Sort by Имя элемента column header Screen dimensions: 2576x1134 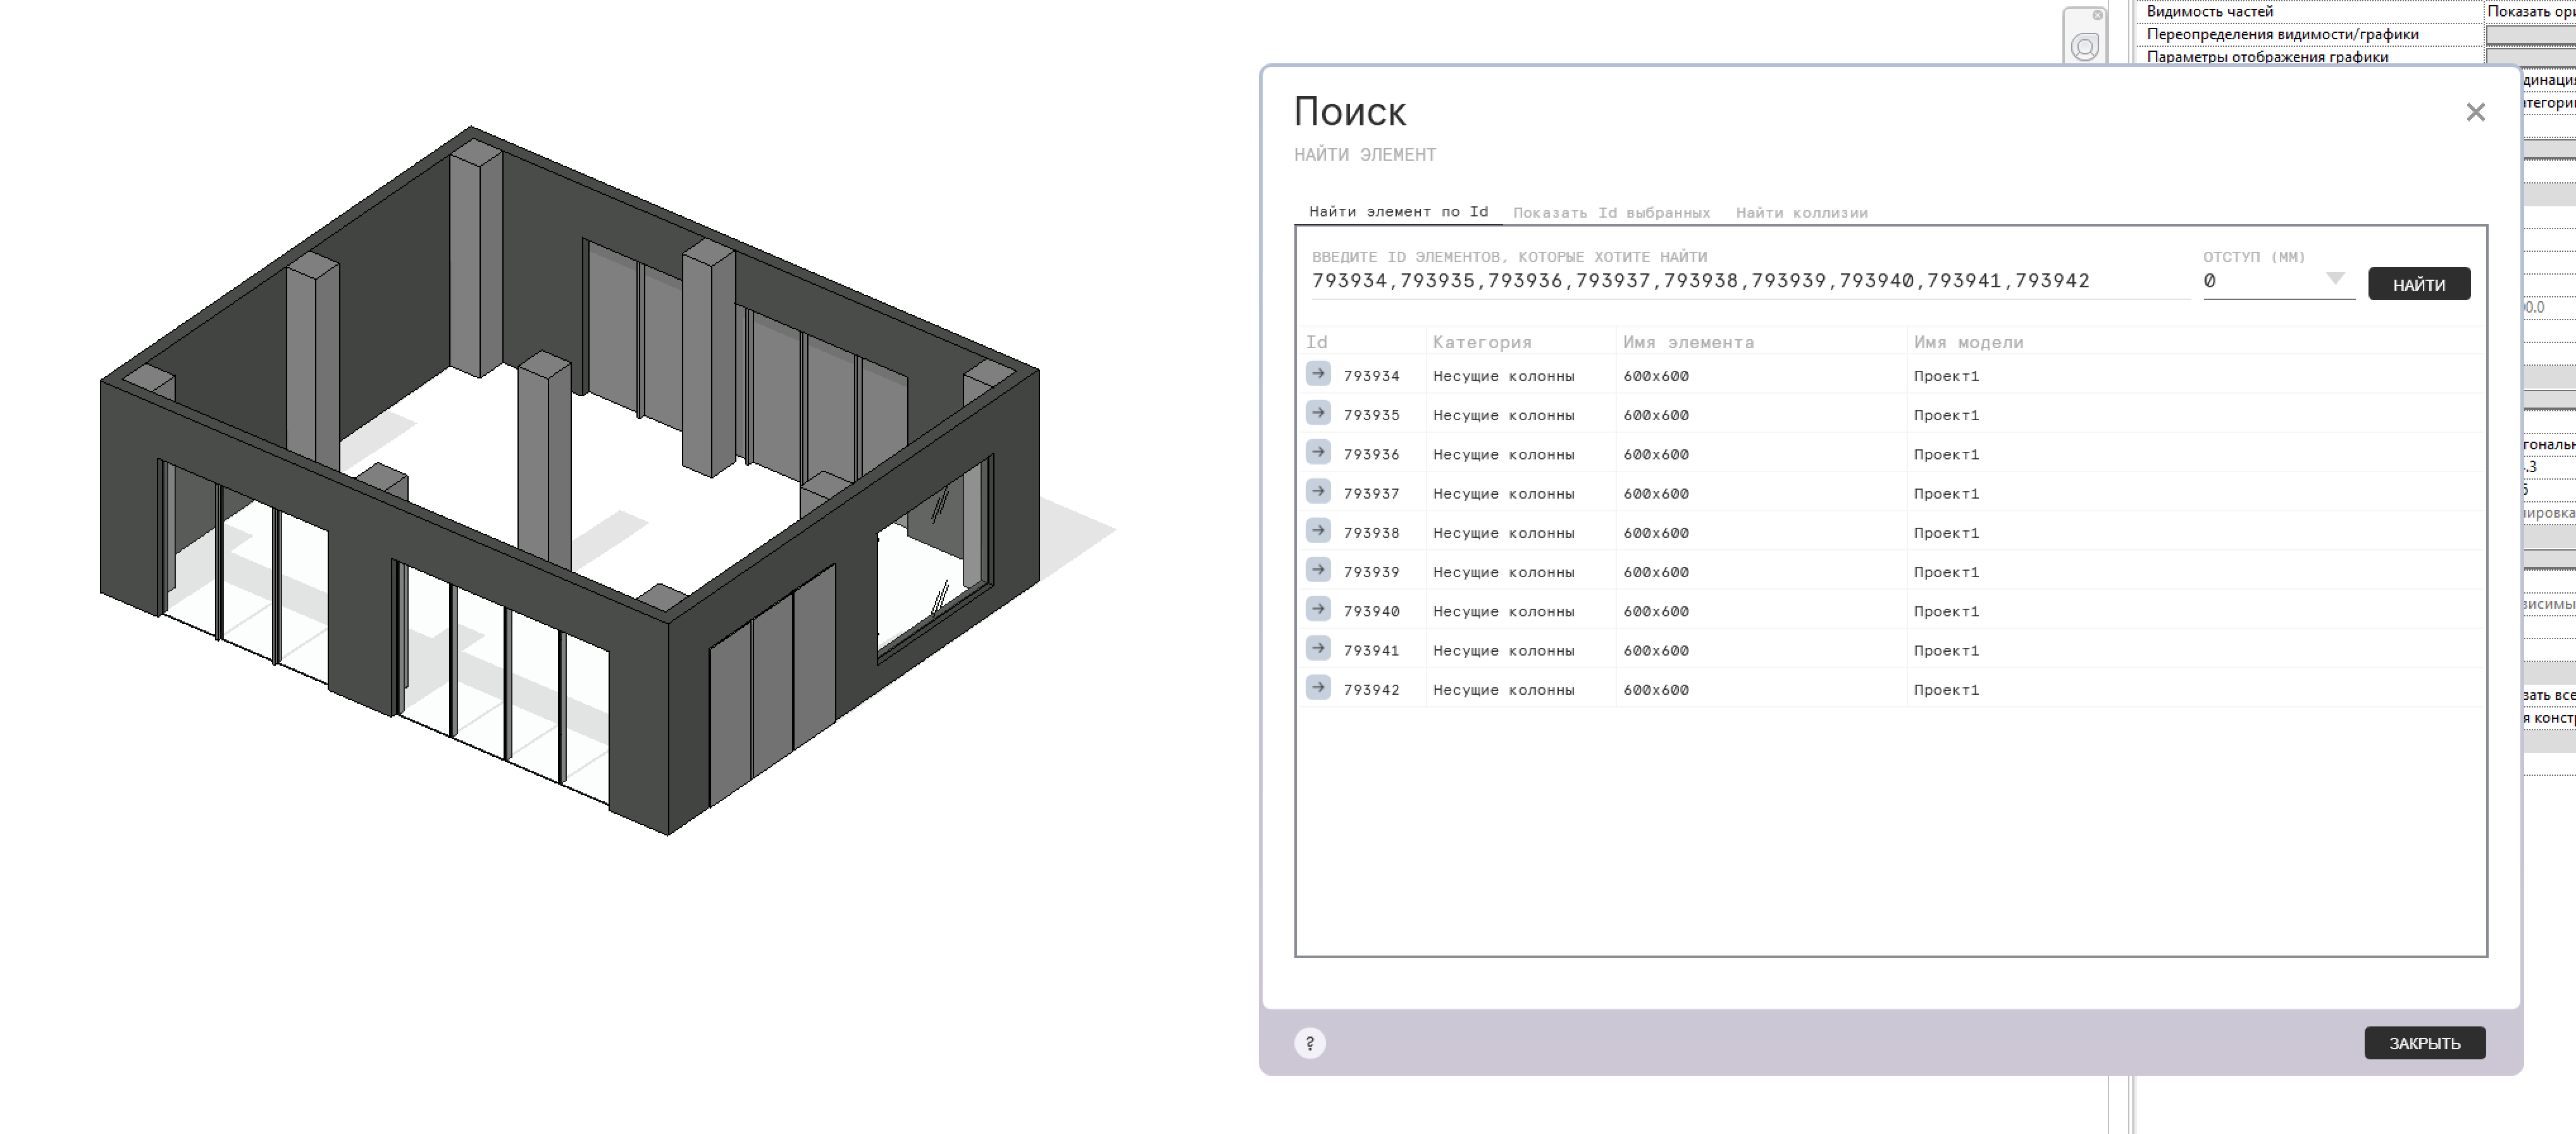click(1688, 342)
